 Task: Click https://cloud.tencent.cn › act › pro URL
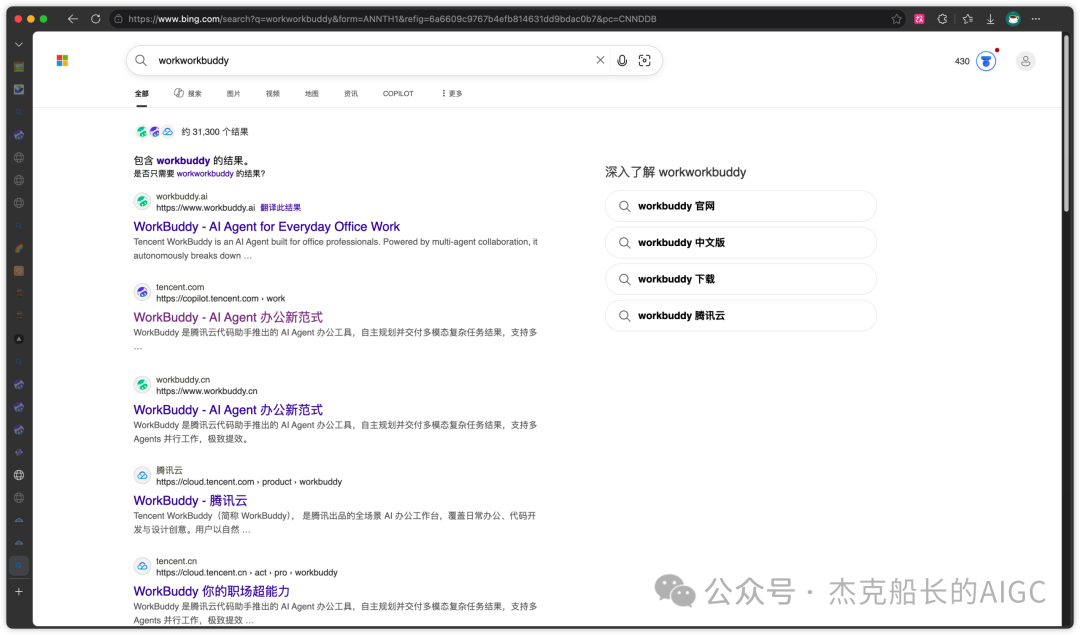(247, 573)
